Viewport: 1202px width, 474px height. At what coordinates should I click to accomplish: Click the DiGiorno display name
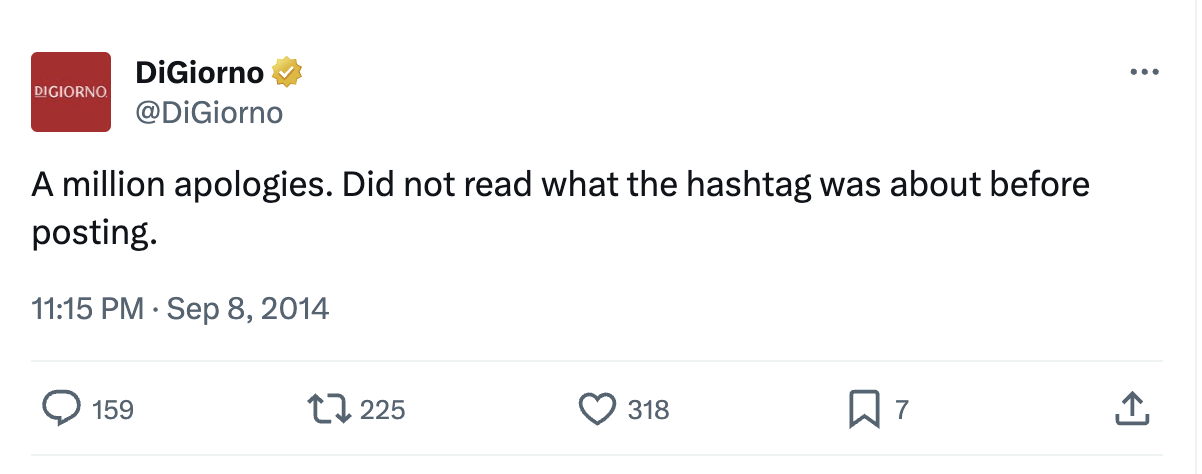199,73
